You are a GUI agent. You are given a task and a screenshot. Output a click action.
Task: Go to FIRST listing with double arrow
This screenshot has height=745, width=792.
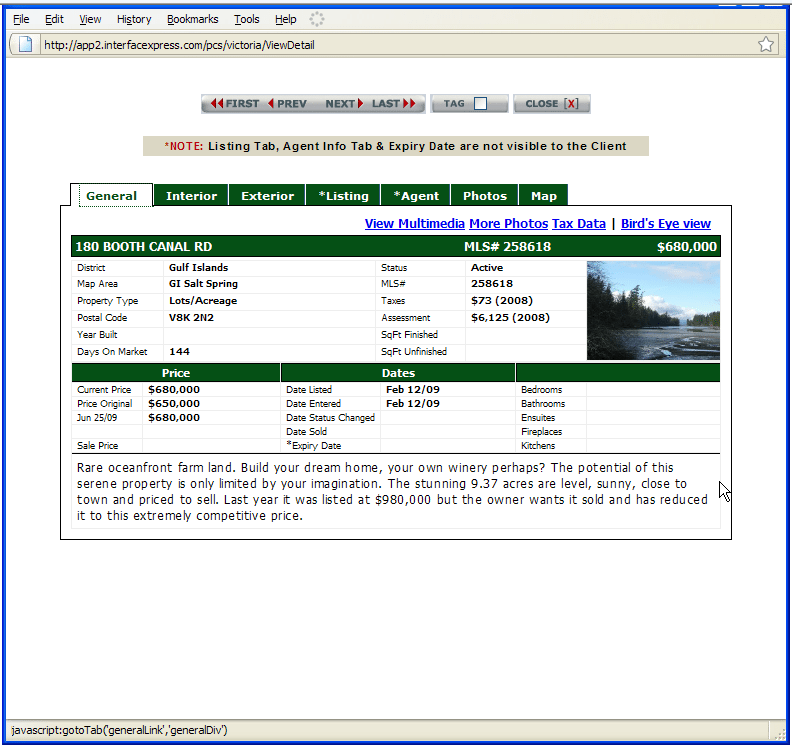click(x=234, y=104)
